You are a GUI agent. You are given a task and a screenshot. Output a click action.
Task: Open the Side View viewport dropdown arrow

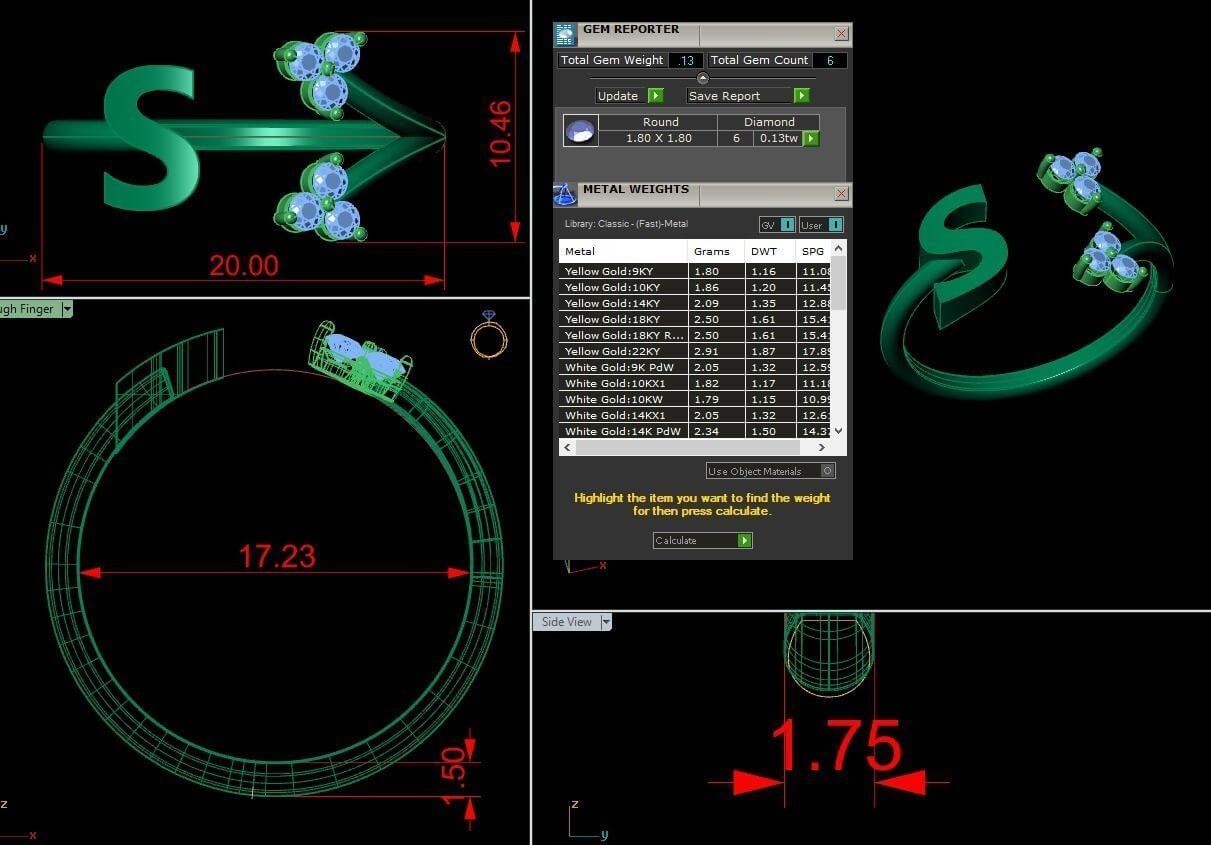(x=605, y=622)
